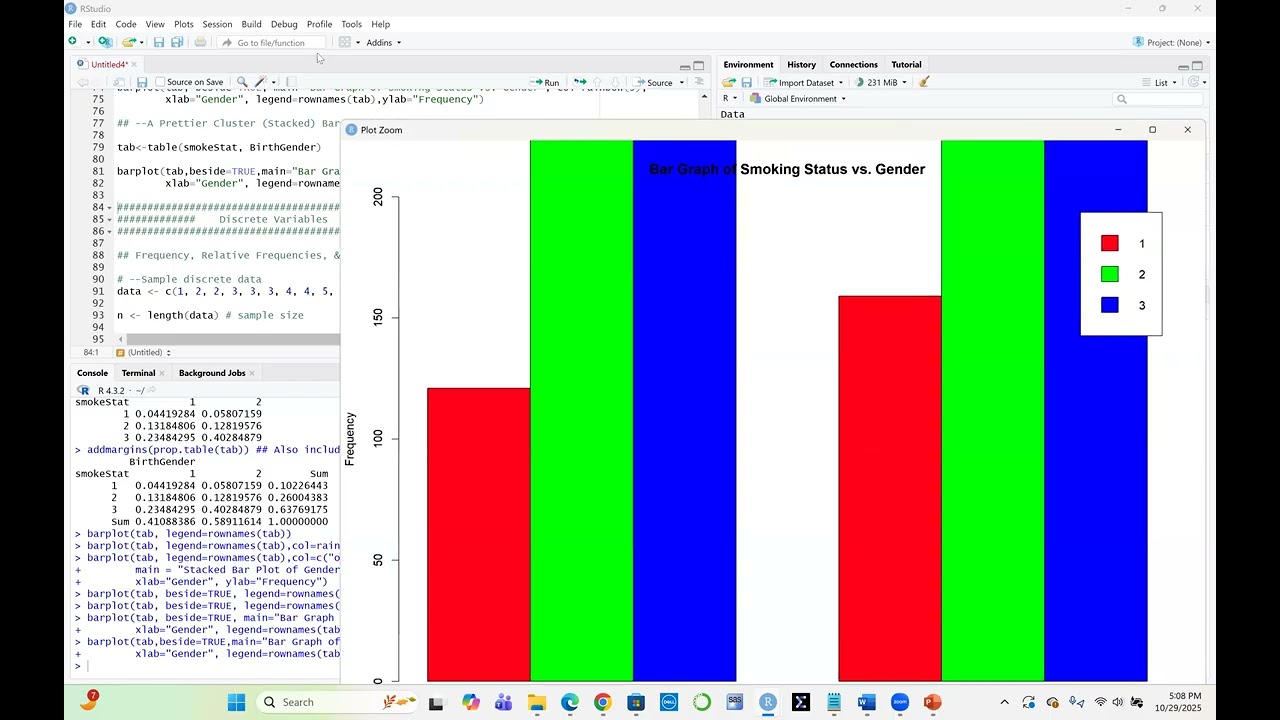The width and height of the screenshot is (1280, 720).
Task: Close the Untitled4 tab
Action: (x=135, y=64)
